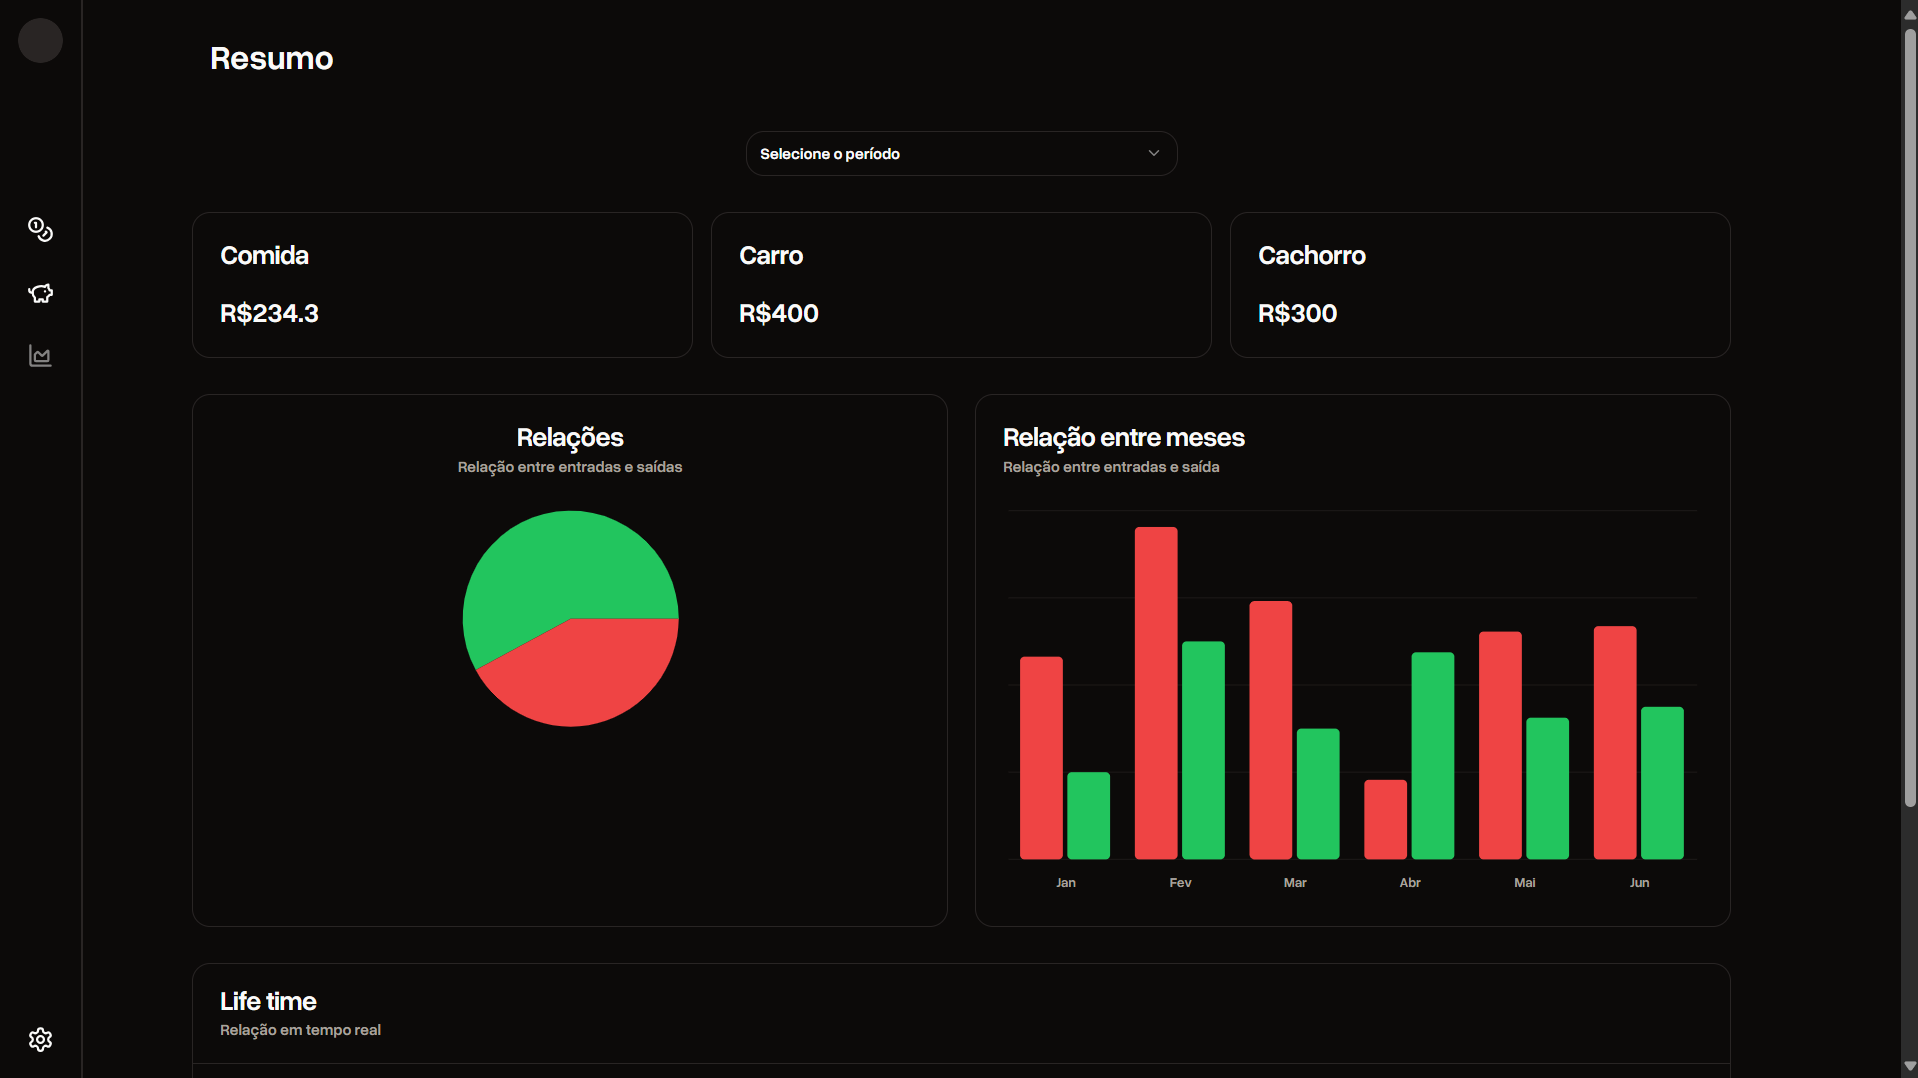
Task: Click the green Jan bar
Action: (1088, 816)
